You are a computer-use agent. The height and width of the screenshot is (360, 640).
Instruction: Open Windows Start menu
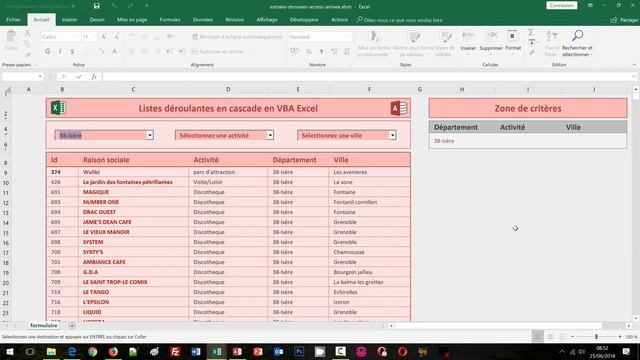coord(9,351)
